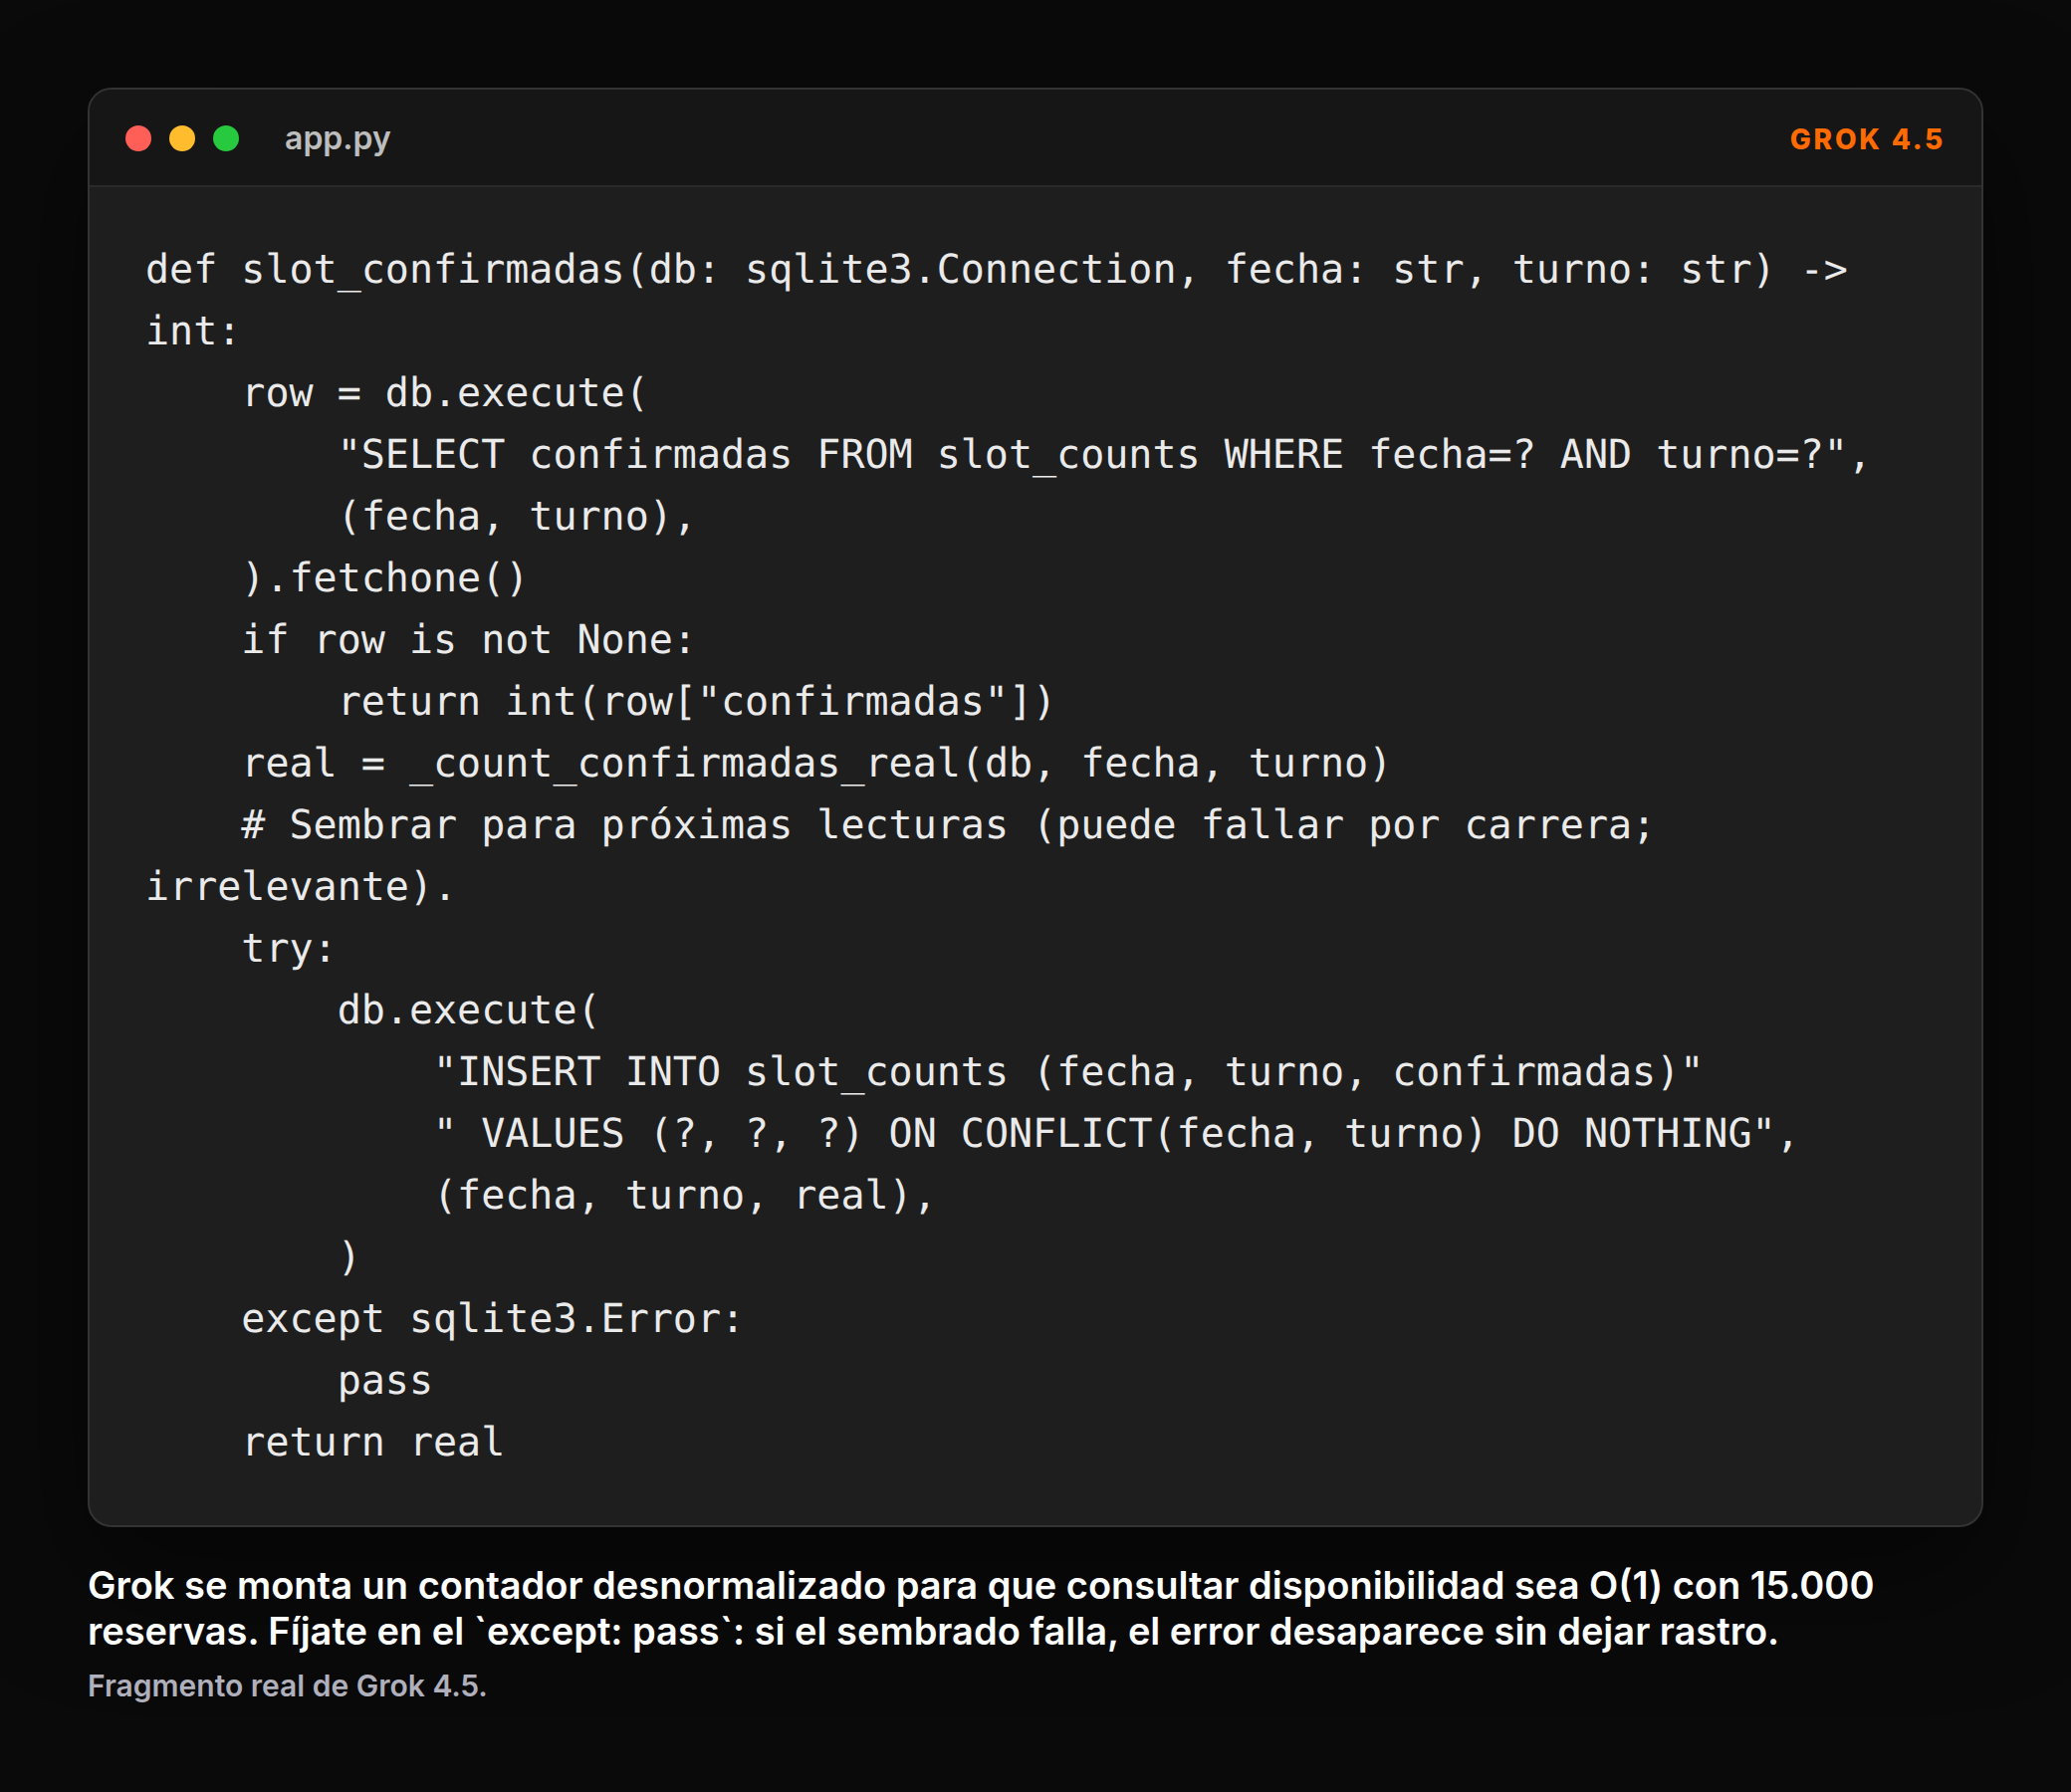Click the pass statement
Image resolution: width=2071 pixels, height=1792 pixels.
pyautogui.click(x=384, y=1381)
